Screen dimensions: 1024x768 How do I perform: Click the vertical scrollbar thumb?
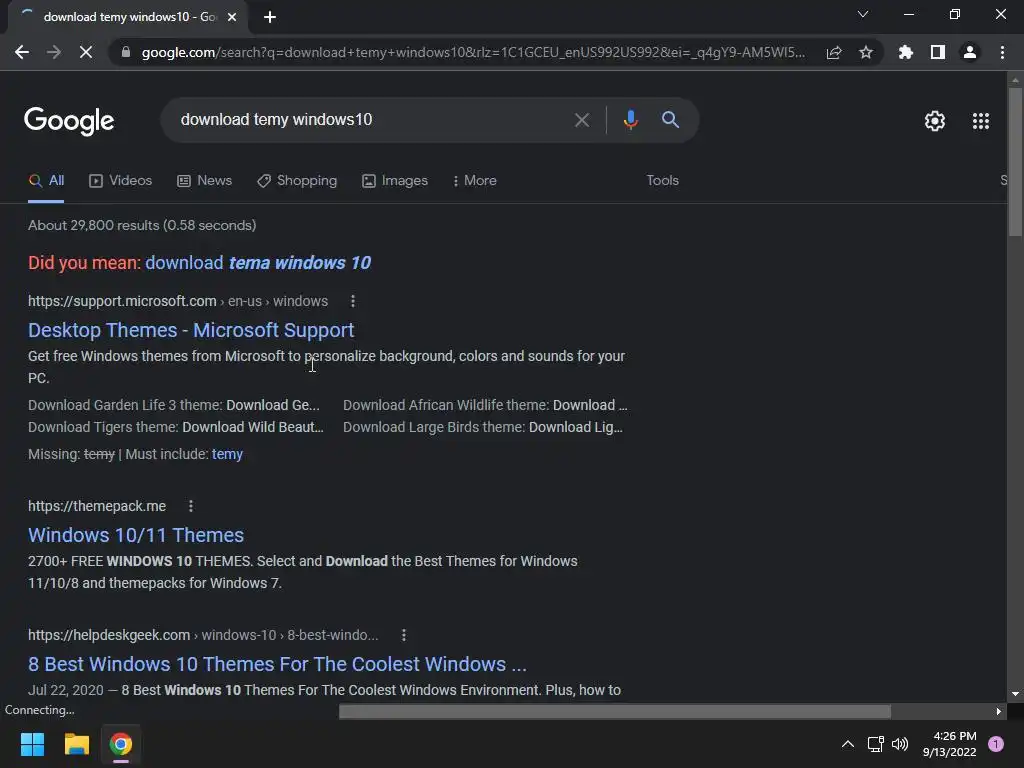(x=1015, y=161)
